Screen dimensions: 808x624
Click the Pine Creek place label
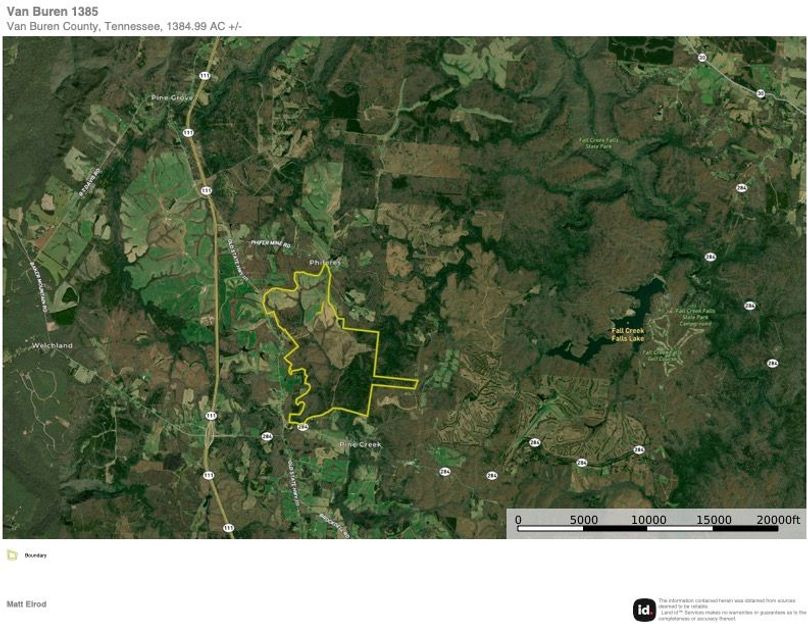[x=361, y=443]
